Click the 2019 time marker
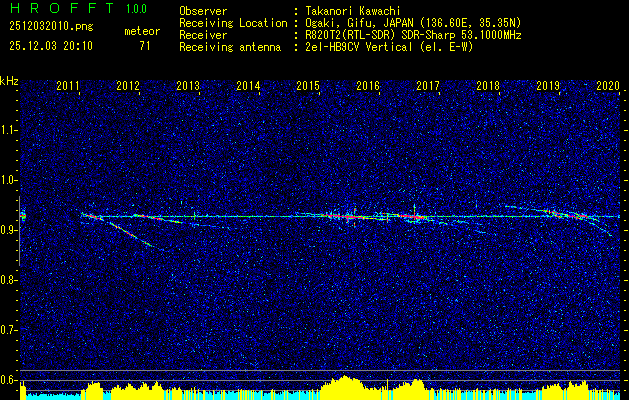 548,85
